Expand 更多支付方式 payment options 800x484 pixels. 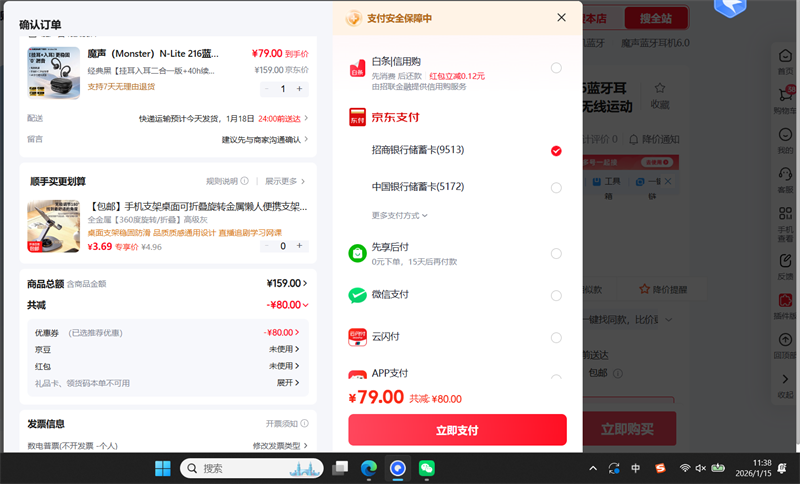(x=400, y=215)
